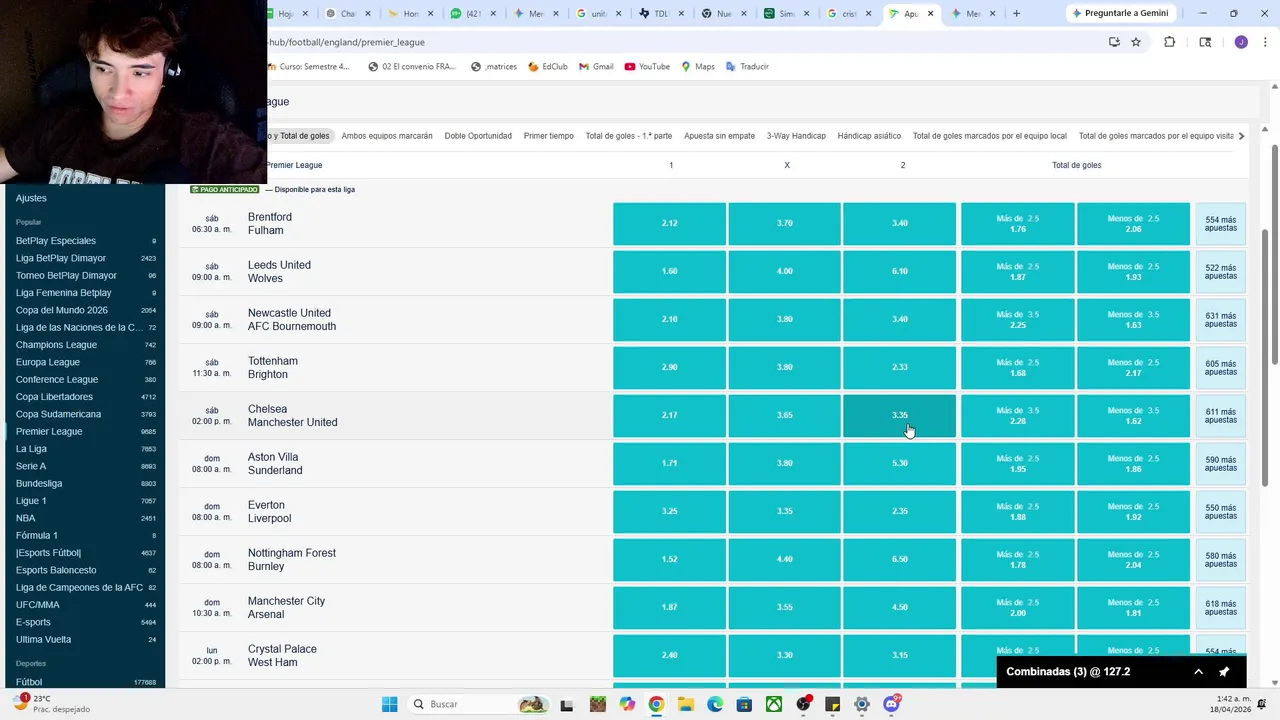The height and width of the screenshot is (720, 1280).
Task: Select Apuesta sin empate tab
Action: pyautogui.click(x=719, y=136)
